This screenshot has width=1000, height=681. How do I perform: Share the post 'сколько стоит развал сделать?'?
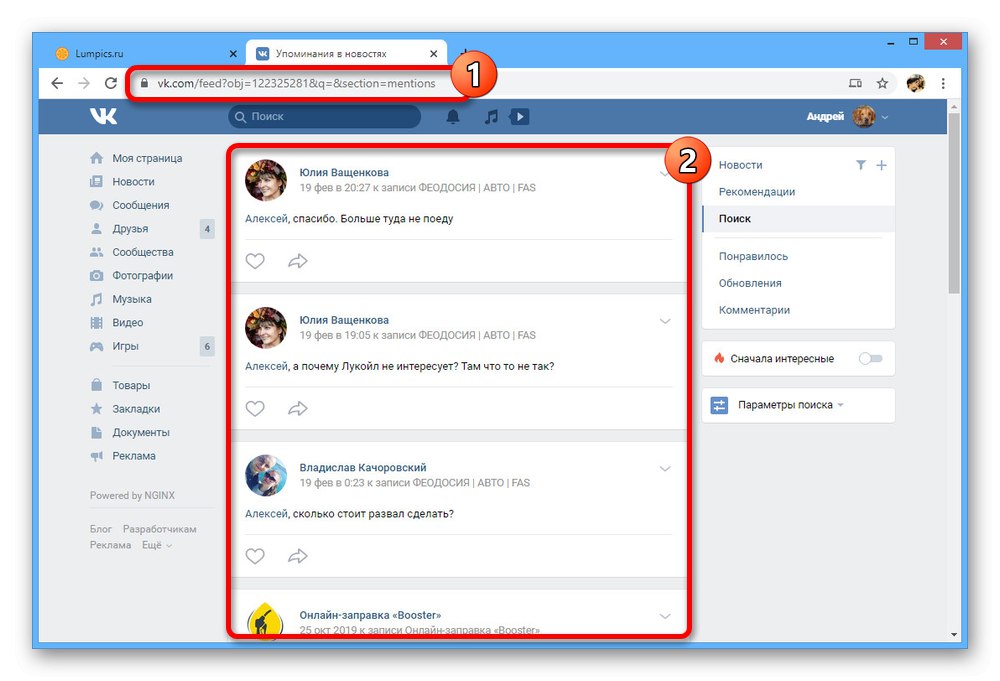coord(298,556)
